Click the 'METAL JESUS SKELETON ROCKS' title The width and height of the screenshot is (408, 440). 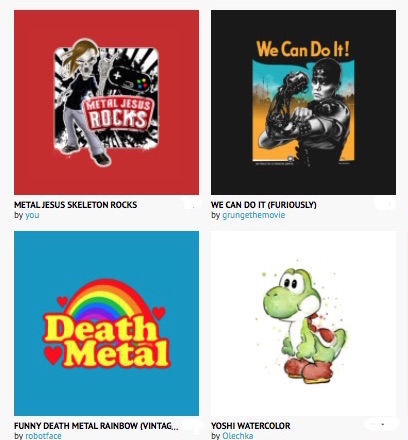75,205
